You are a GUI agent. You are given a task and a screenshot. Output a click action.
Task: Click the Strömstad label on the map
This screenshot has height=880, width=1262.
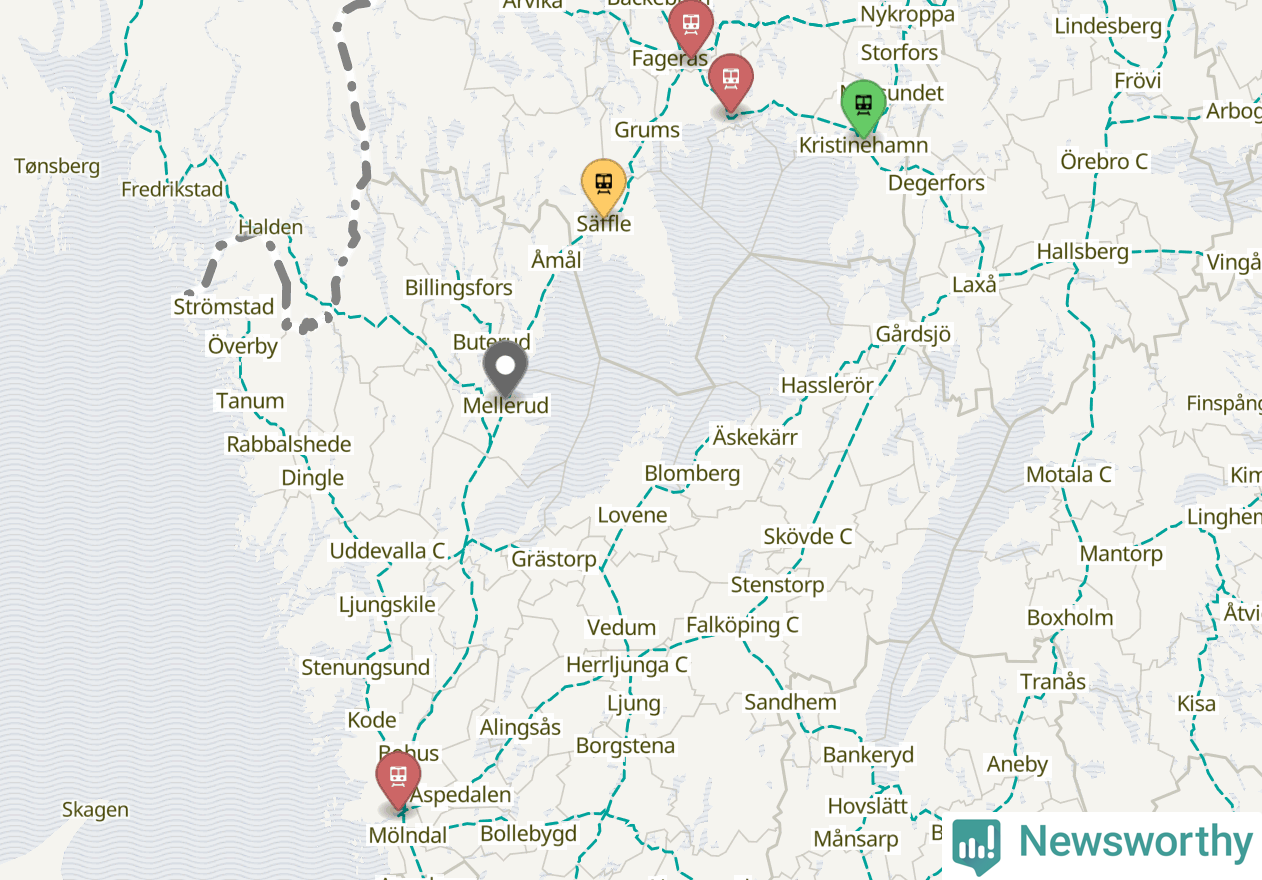(224, 307)
